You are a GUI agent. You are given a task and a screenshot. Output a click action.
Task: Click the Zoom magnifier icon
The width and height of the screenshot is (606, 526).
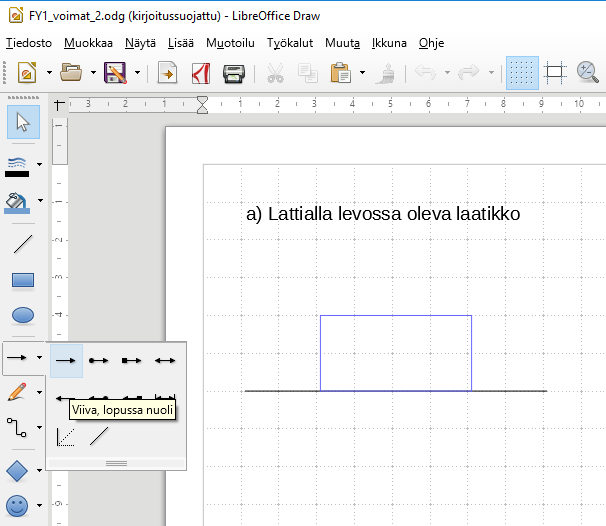(587, 73)
